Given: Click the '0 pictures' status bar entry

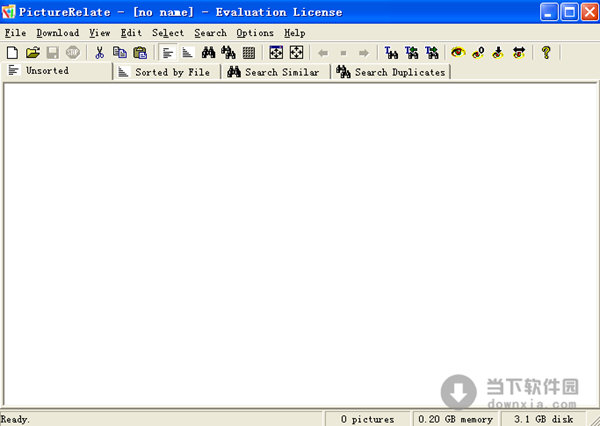Looking at the screenshot, I should (367, 419).
